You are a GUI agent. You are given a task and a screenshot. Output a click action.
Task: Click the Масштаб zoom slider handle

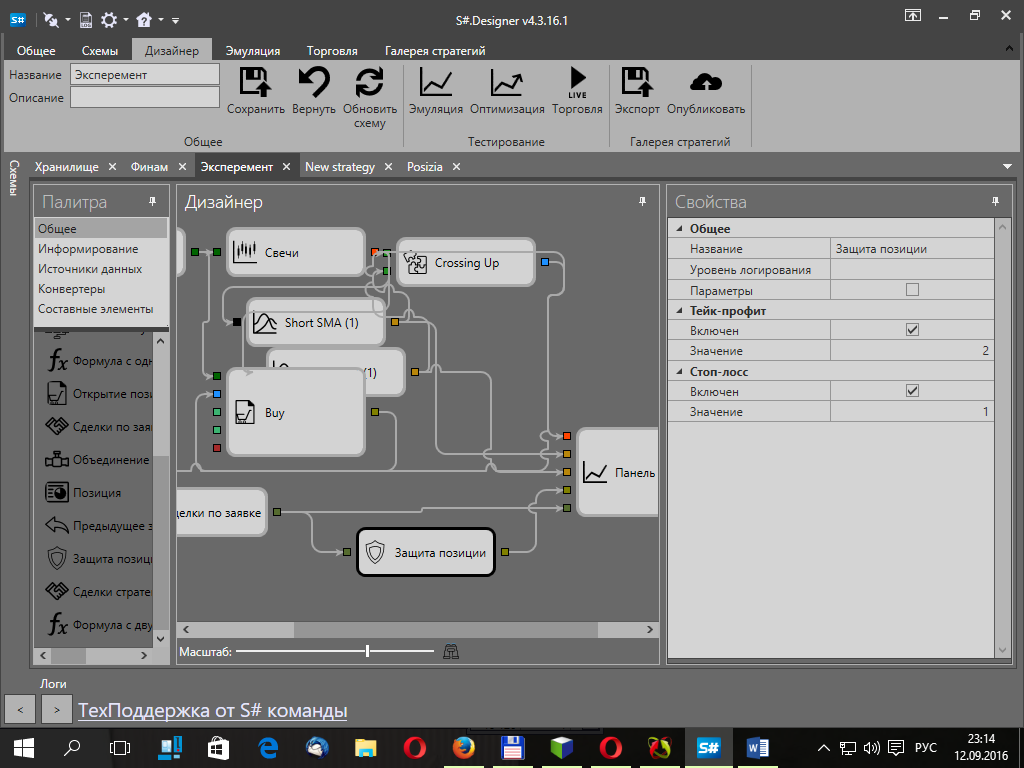point(368,651)
